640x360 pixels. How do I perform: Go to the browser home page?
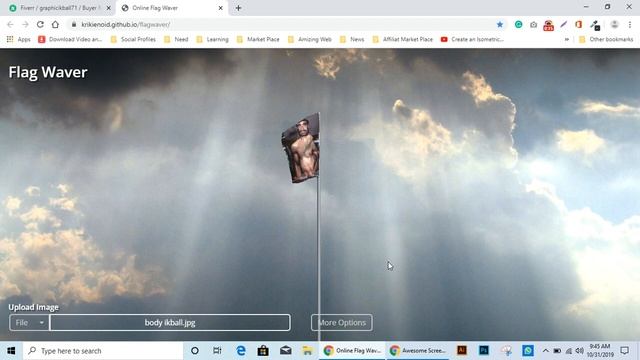pos(55,24)
